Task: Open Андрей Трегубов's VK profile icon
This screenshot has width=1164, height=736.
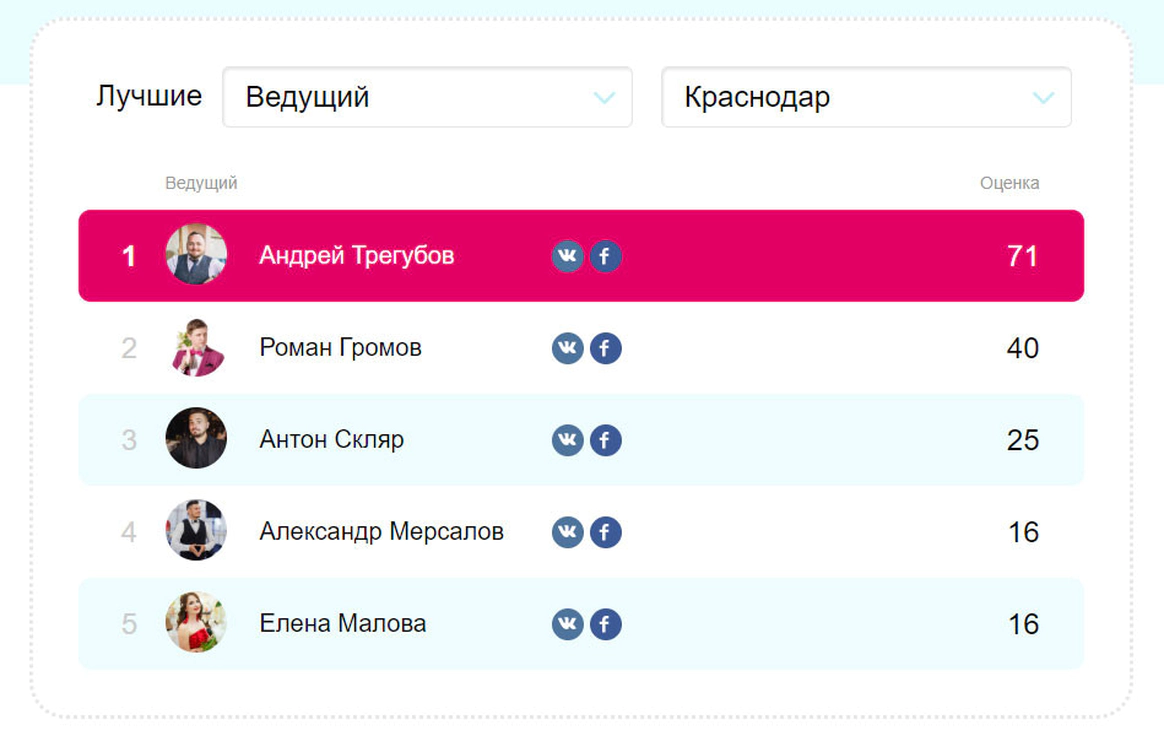Action: [x=567, y=256]
